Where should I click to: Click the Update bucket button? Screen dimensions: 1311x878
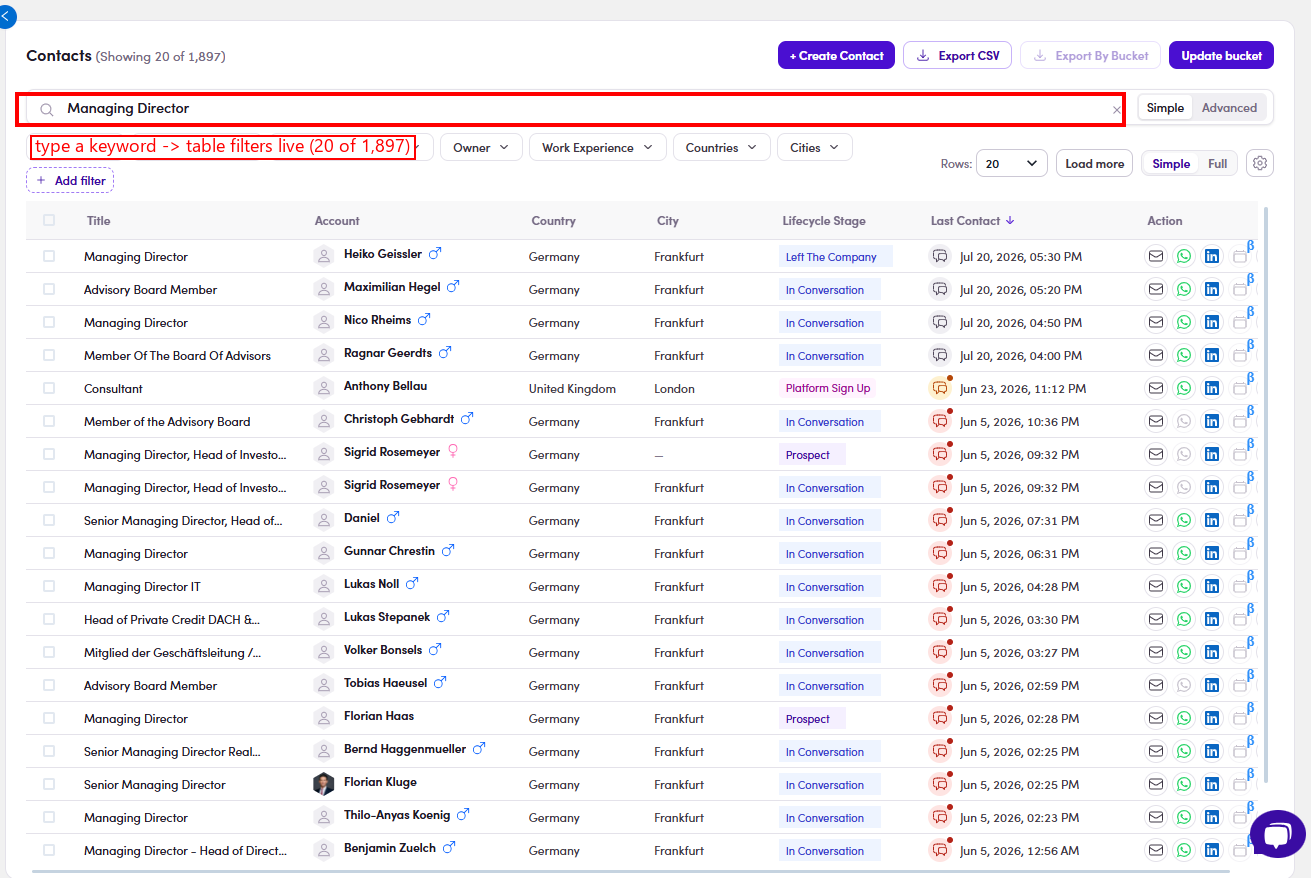(1221, 56)
